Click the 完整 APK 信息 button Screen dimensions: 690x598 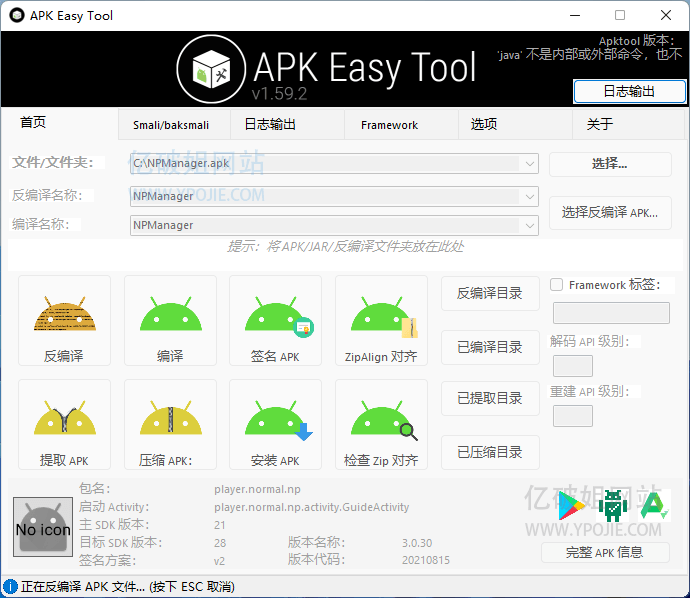605,552
